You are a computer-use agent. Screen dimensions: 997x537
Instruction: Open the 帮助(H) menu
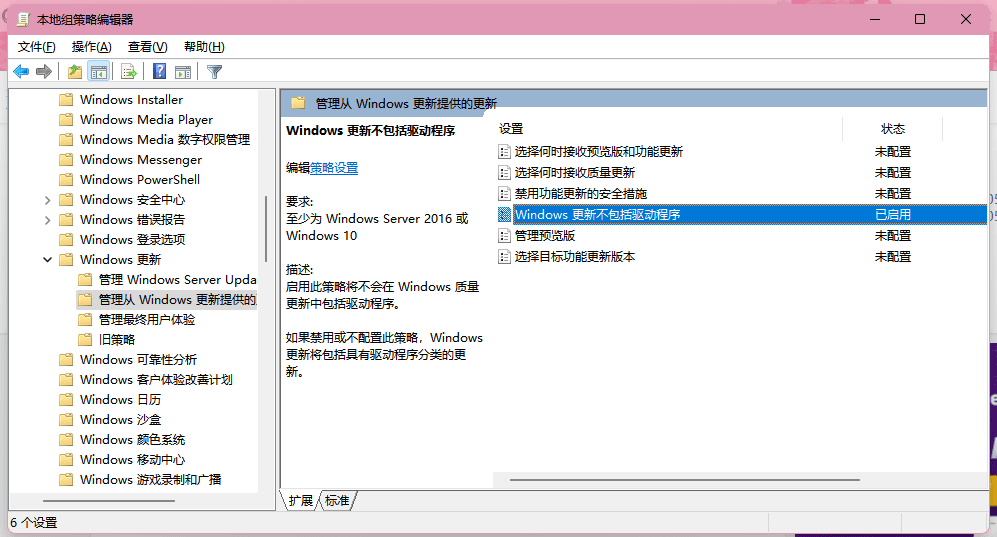[204, 46]
